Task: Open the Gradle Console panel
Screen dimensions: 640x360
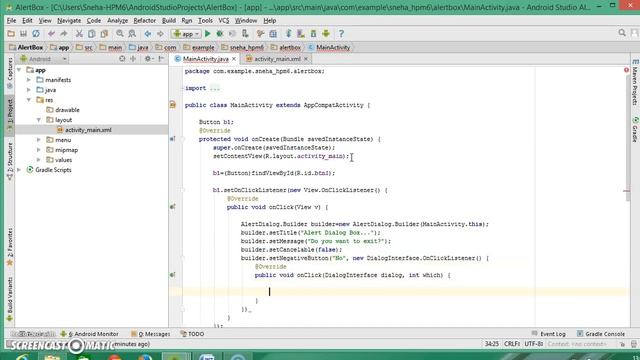Action: click(601, 334)
